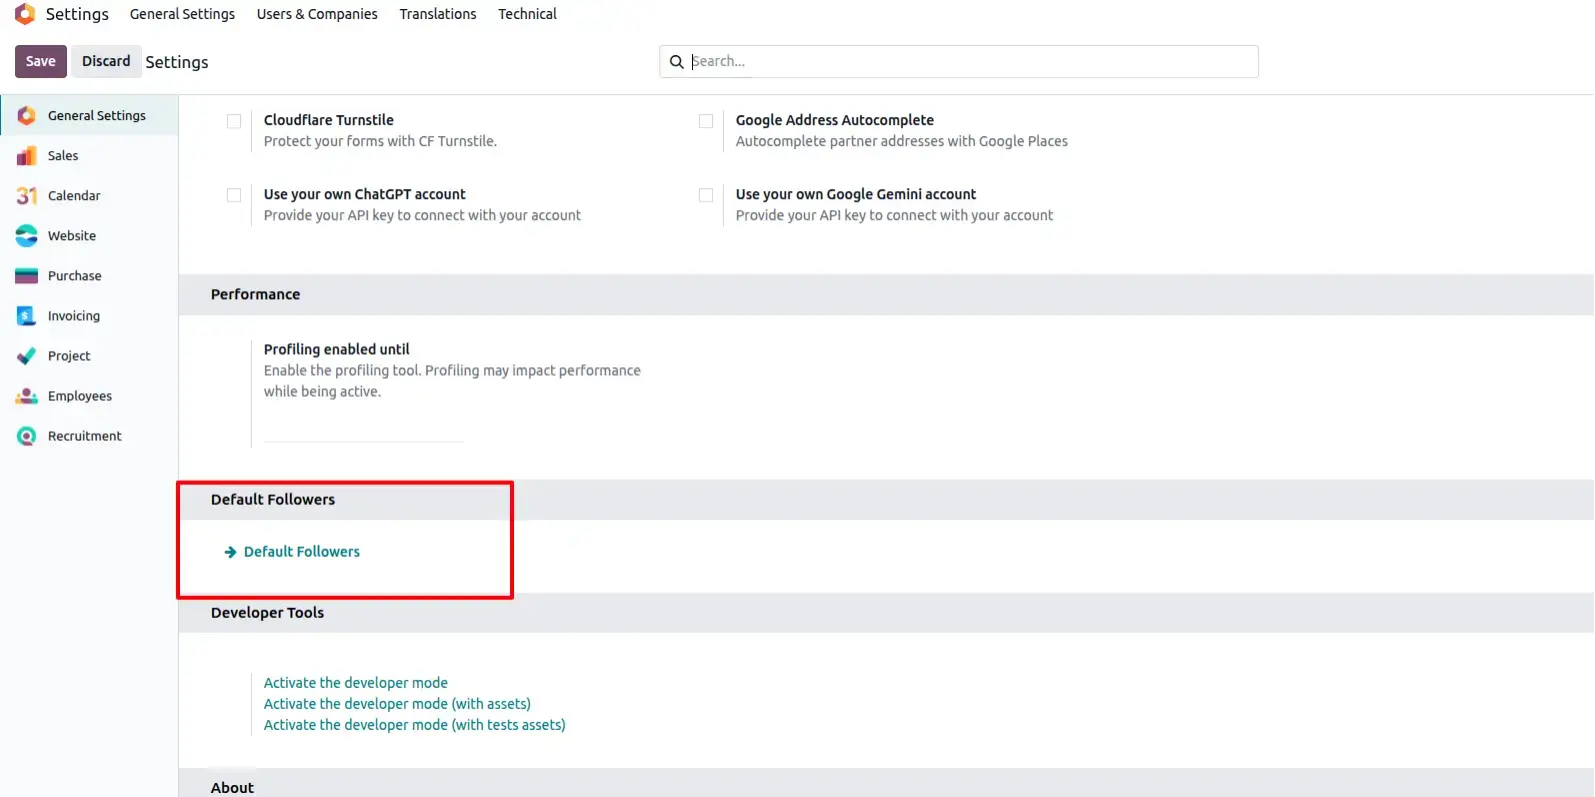The width and height of the screenshot is (1595, 797).
Task: Click the General Settings sidebar icon
Action: (x=27, y=116)
